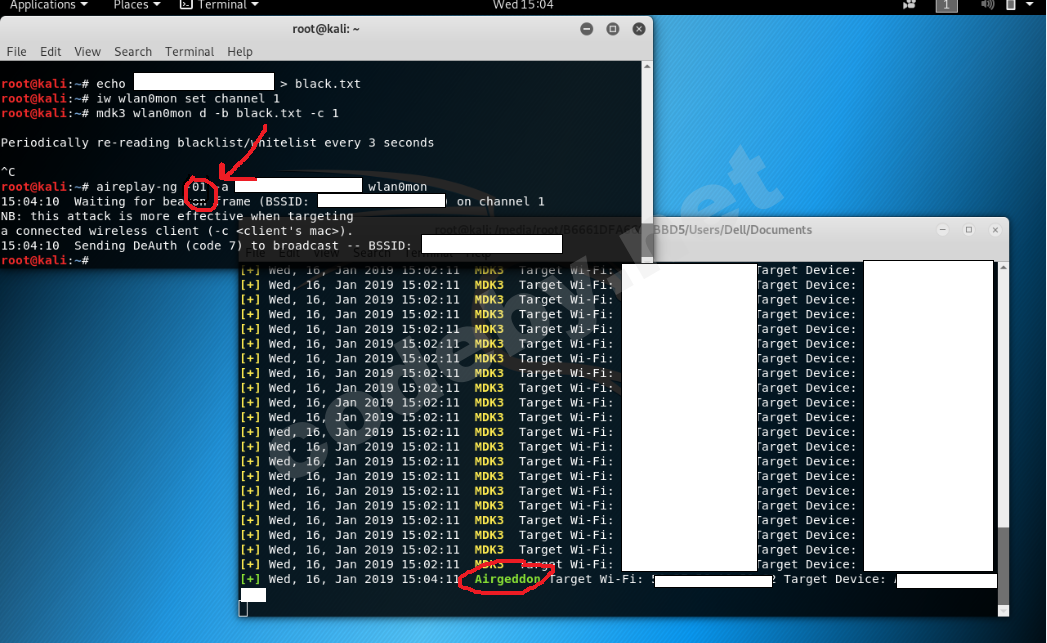The image size is (1047, 643).
Task: Expand the system menu arrow in the top bar
Action: click(1030, 5)
